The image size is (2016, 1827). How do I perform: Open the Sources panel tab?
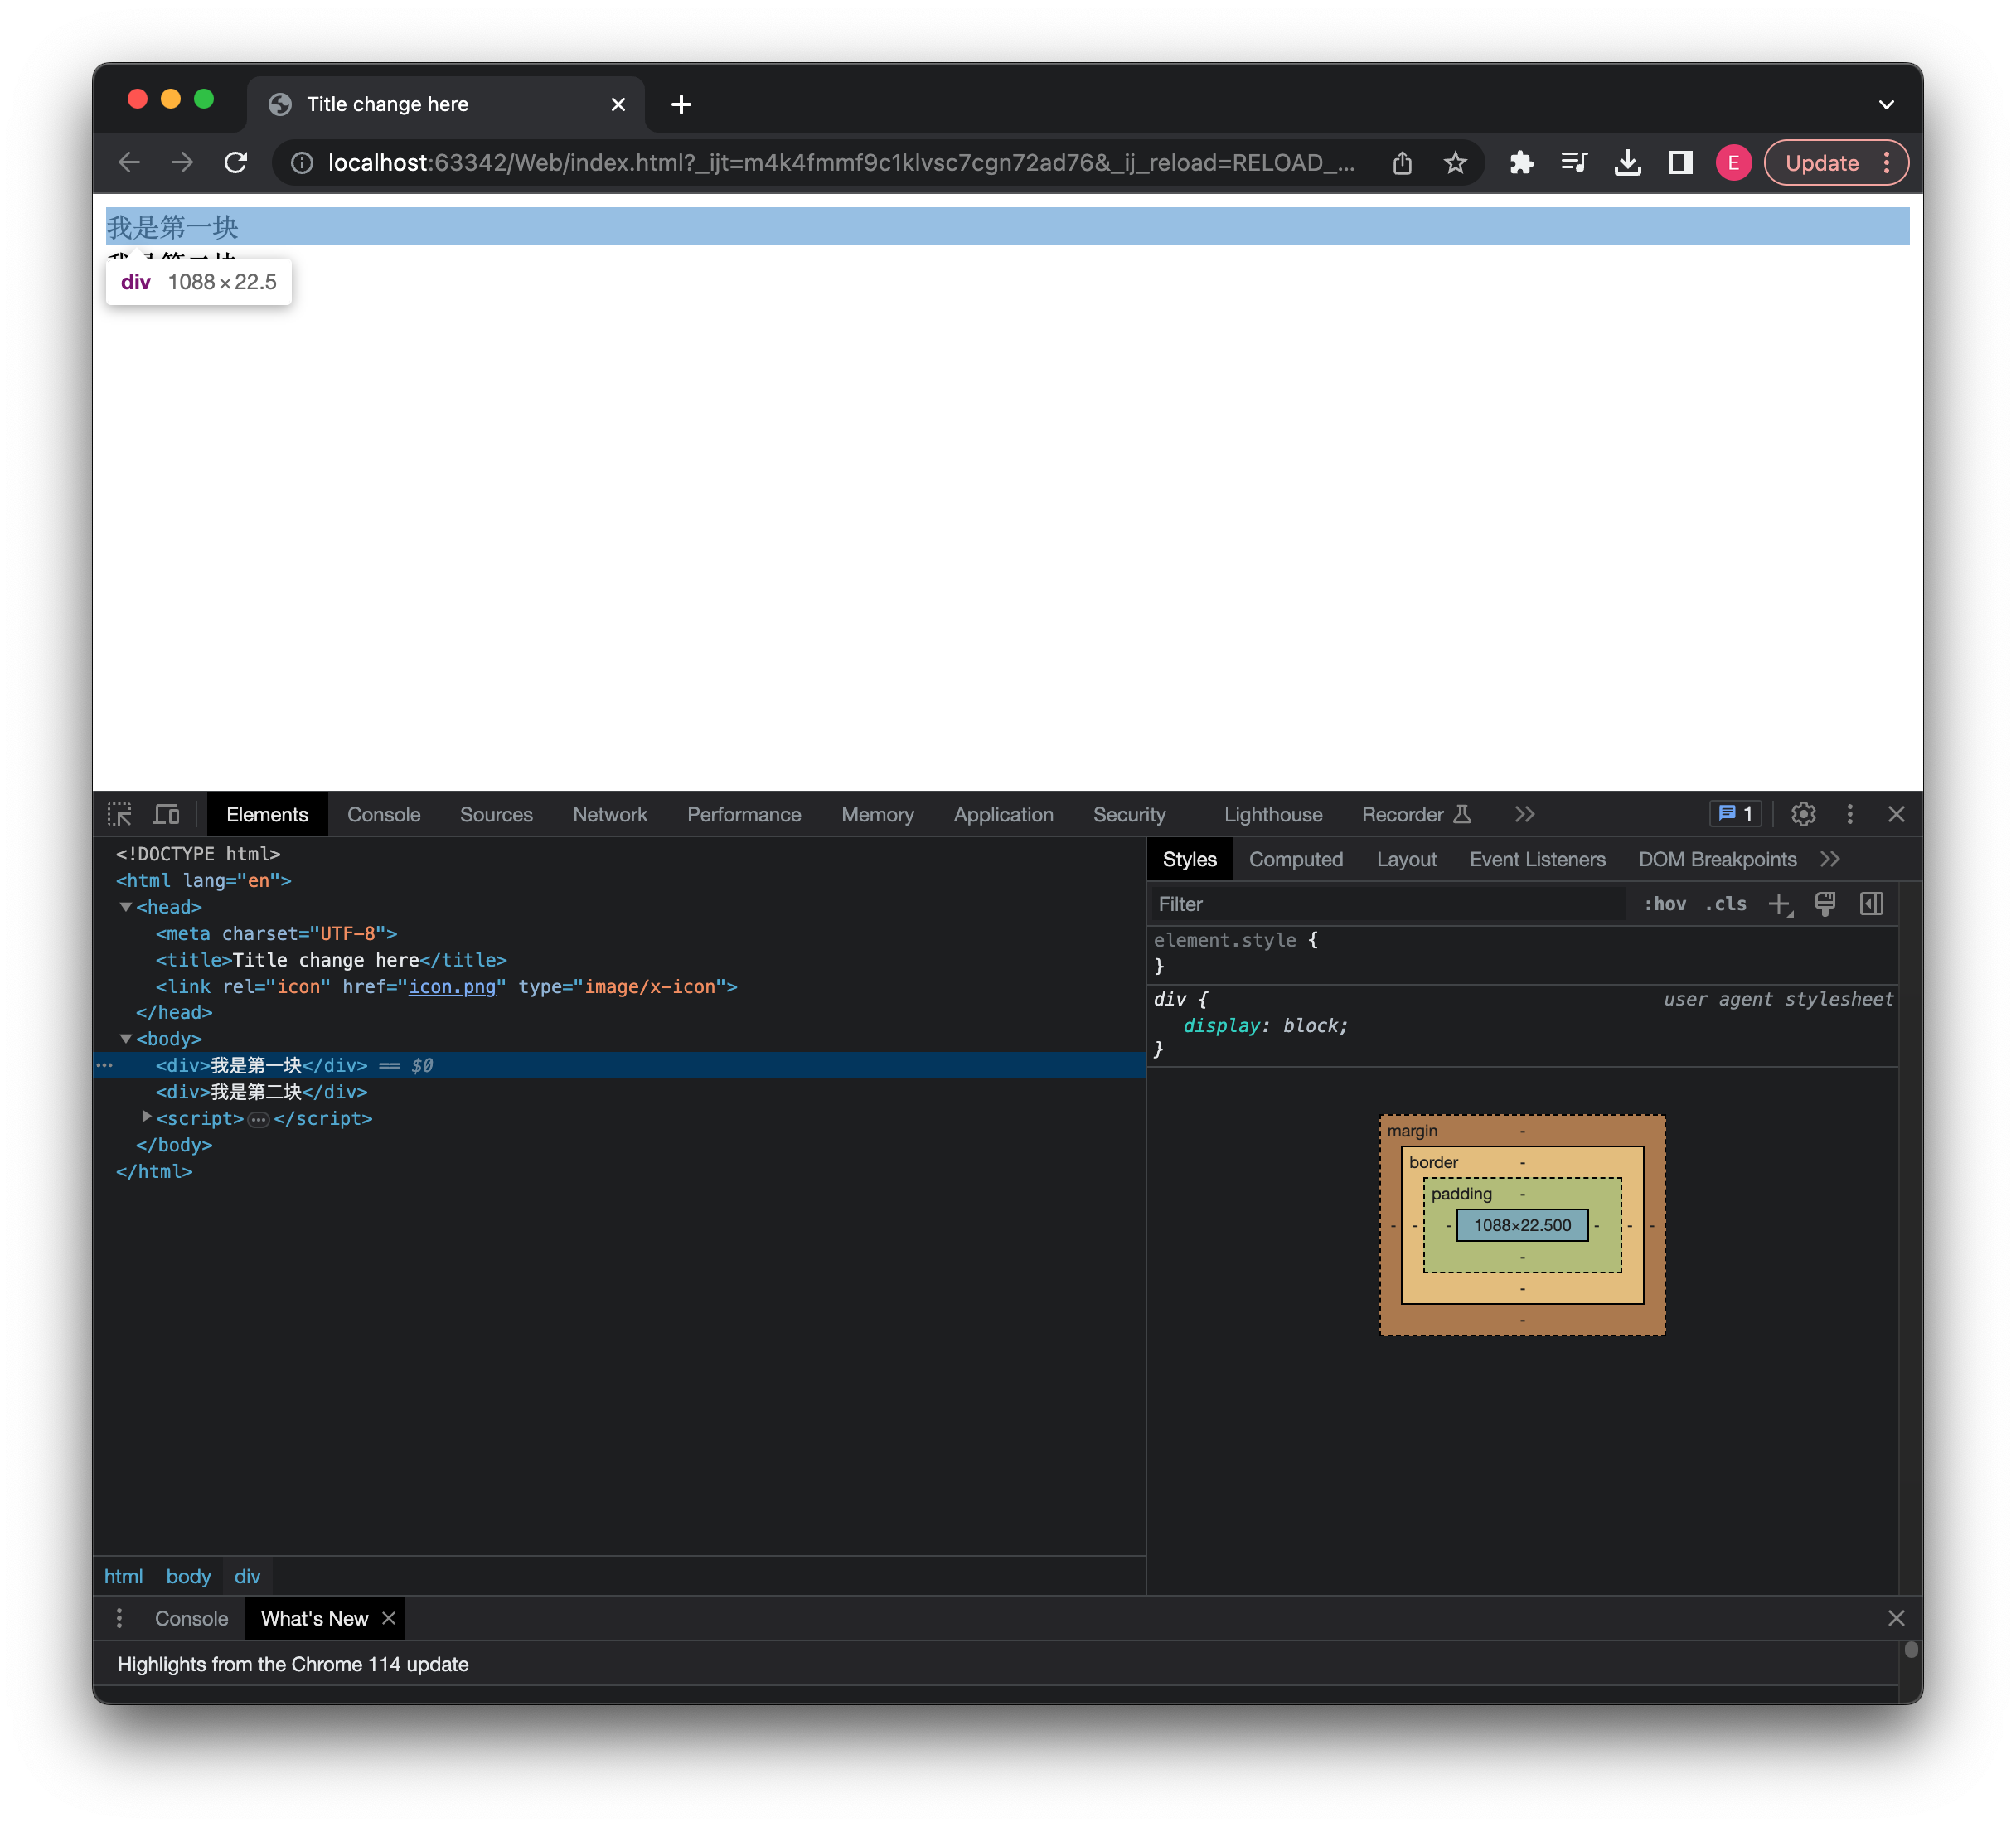point(496,814)
